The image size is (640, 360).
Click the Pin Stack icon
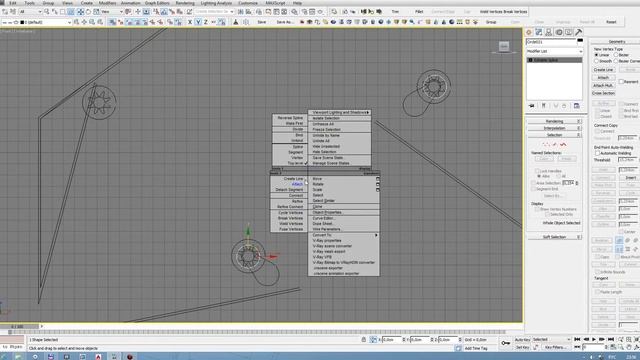[531, 106]
